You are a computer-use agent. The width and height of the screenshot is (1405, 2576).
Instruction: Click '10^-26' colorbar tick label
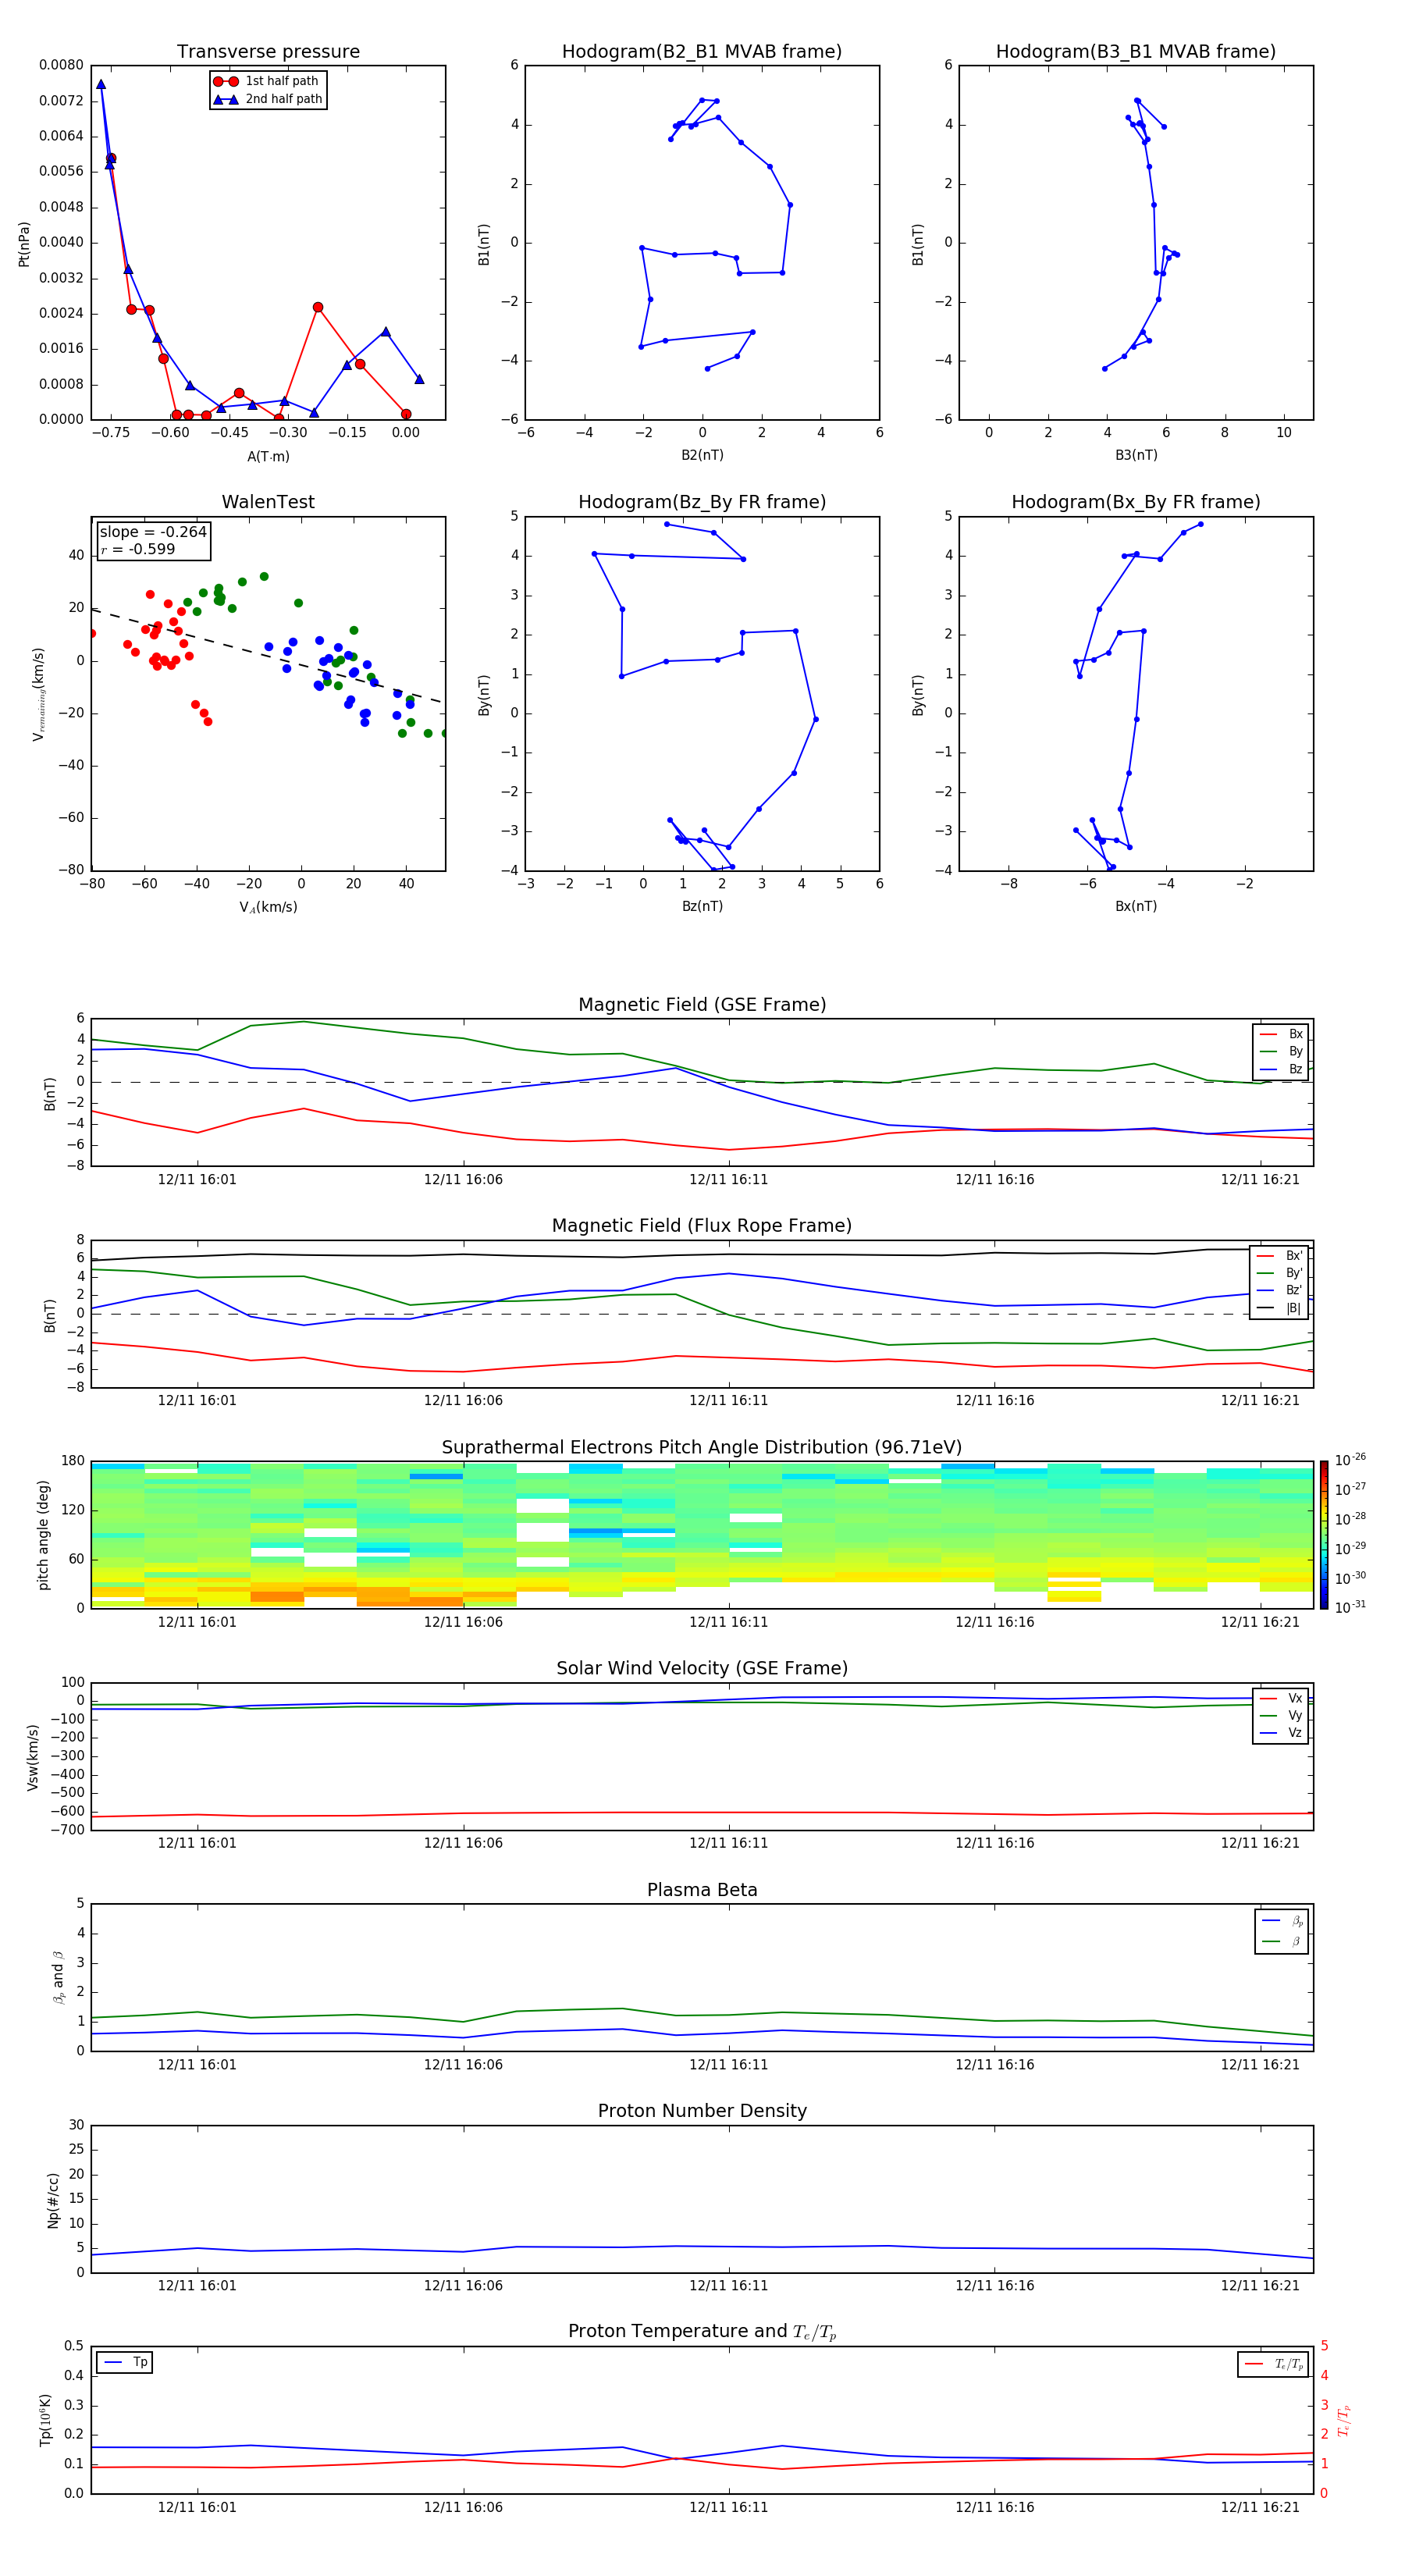(x=1349, y=1460)
